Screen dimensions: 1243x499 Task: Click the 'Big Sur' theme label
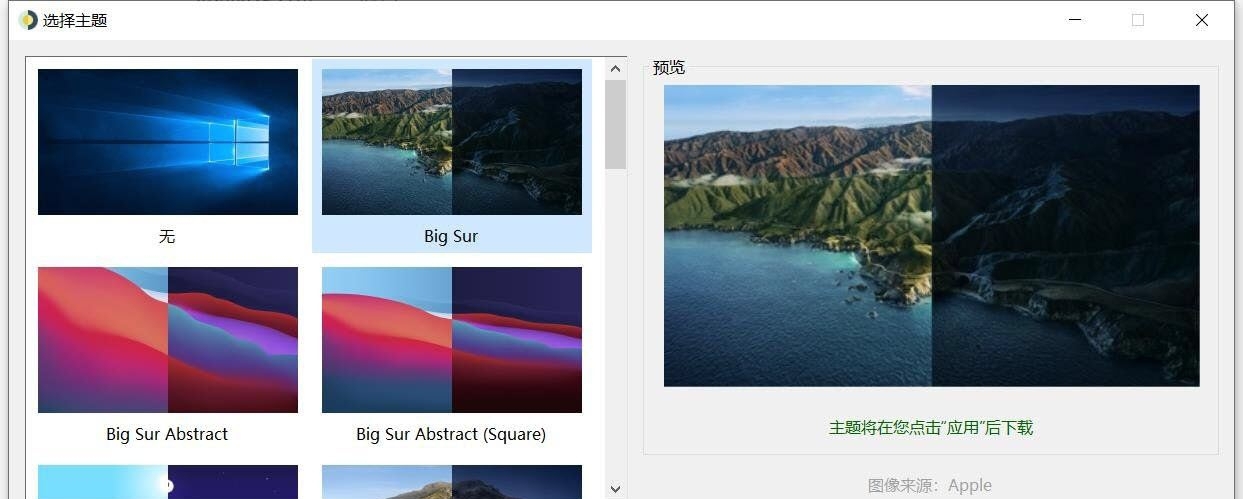coord(451,237)
